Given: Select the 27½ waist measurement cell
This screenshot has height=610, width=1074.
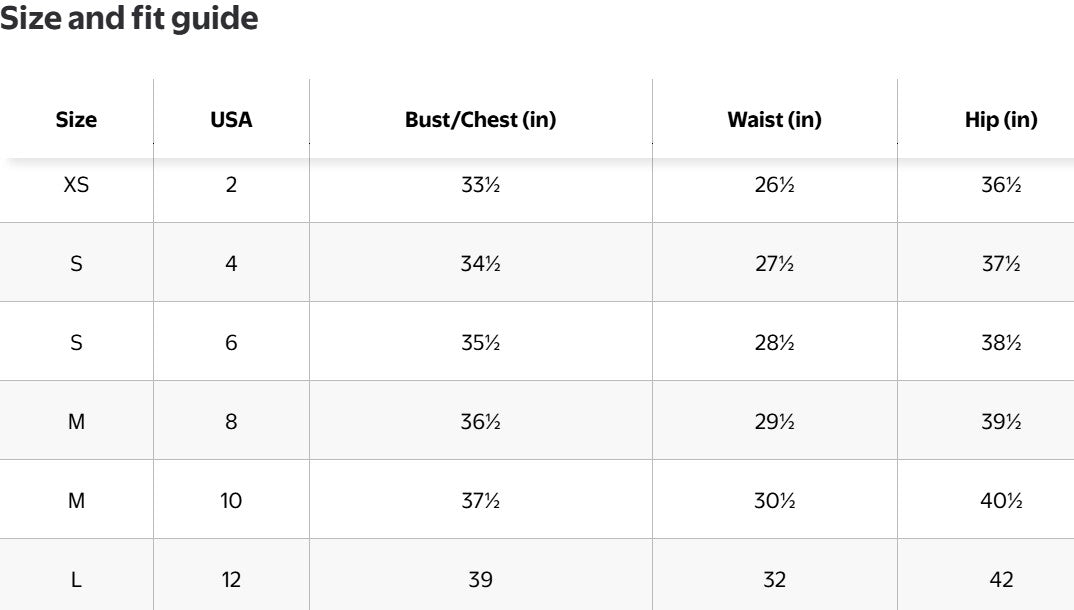Looking at the screenshot, I should 774,264.
